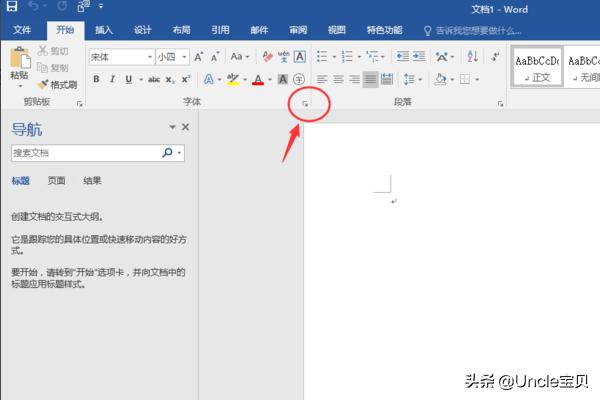Click the search magnifier in navigation pane

tap(167, 153)
